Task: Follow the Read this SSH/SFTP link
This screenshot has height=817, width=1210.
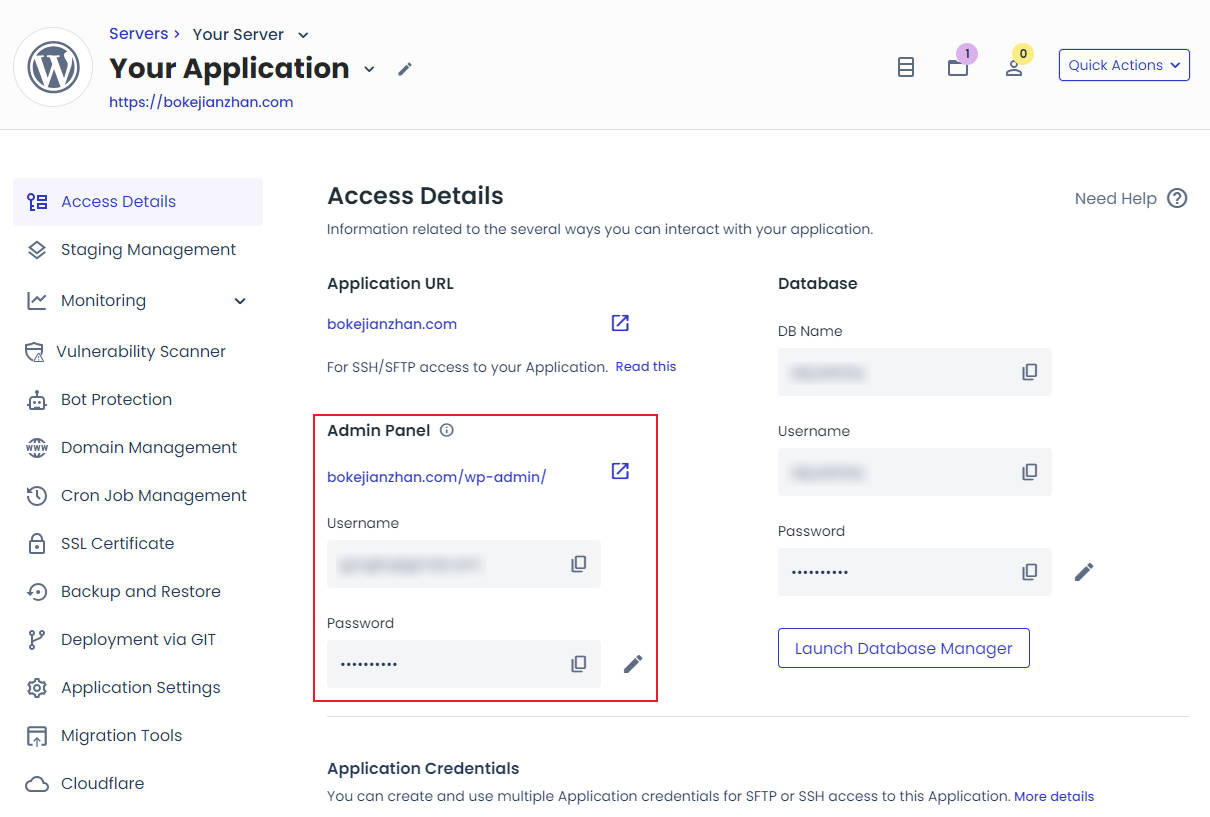Action: pyautogui.click(x=645, y=367)
